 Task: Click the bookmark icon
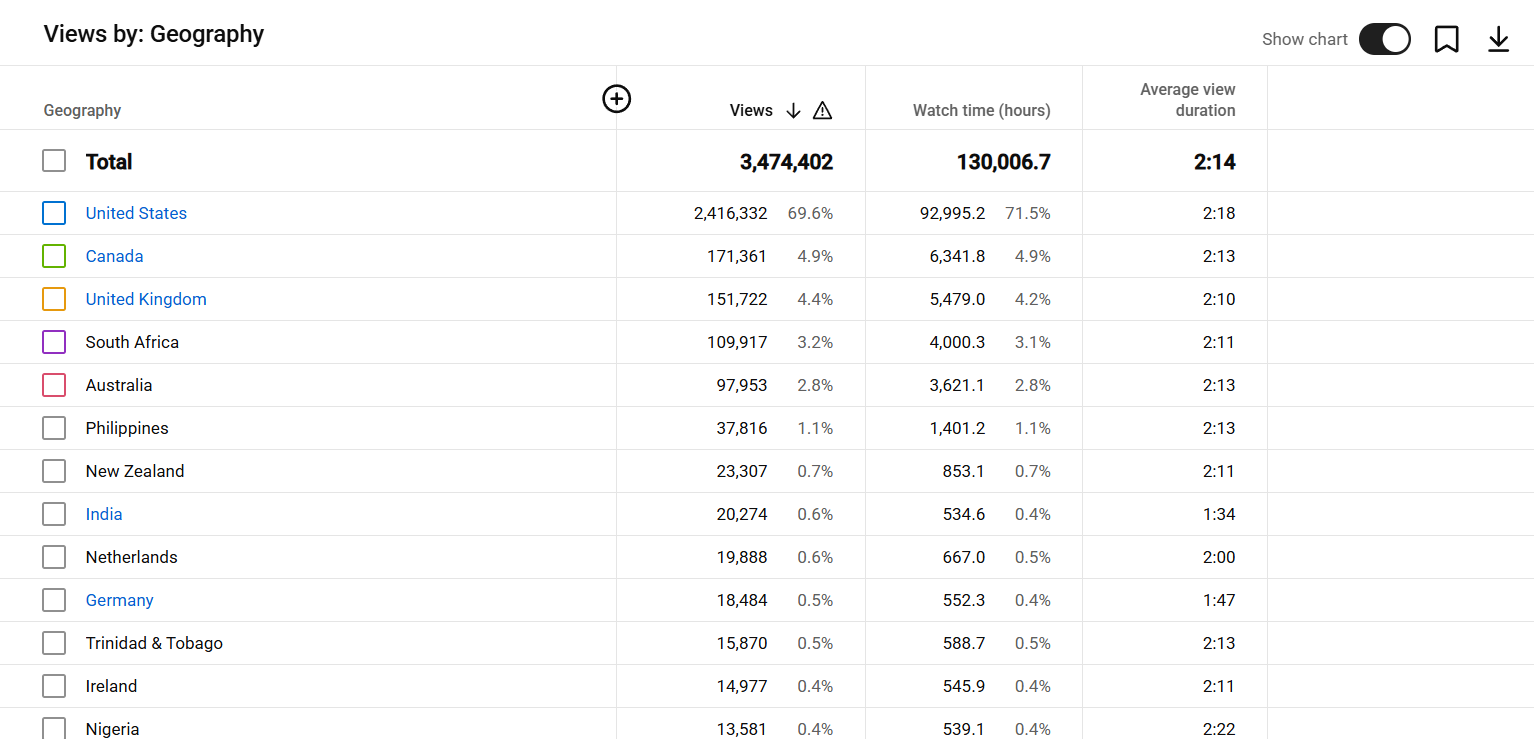(1446, 39)
